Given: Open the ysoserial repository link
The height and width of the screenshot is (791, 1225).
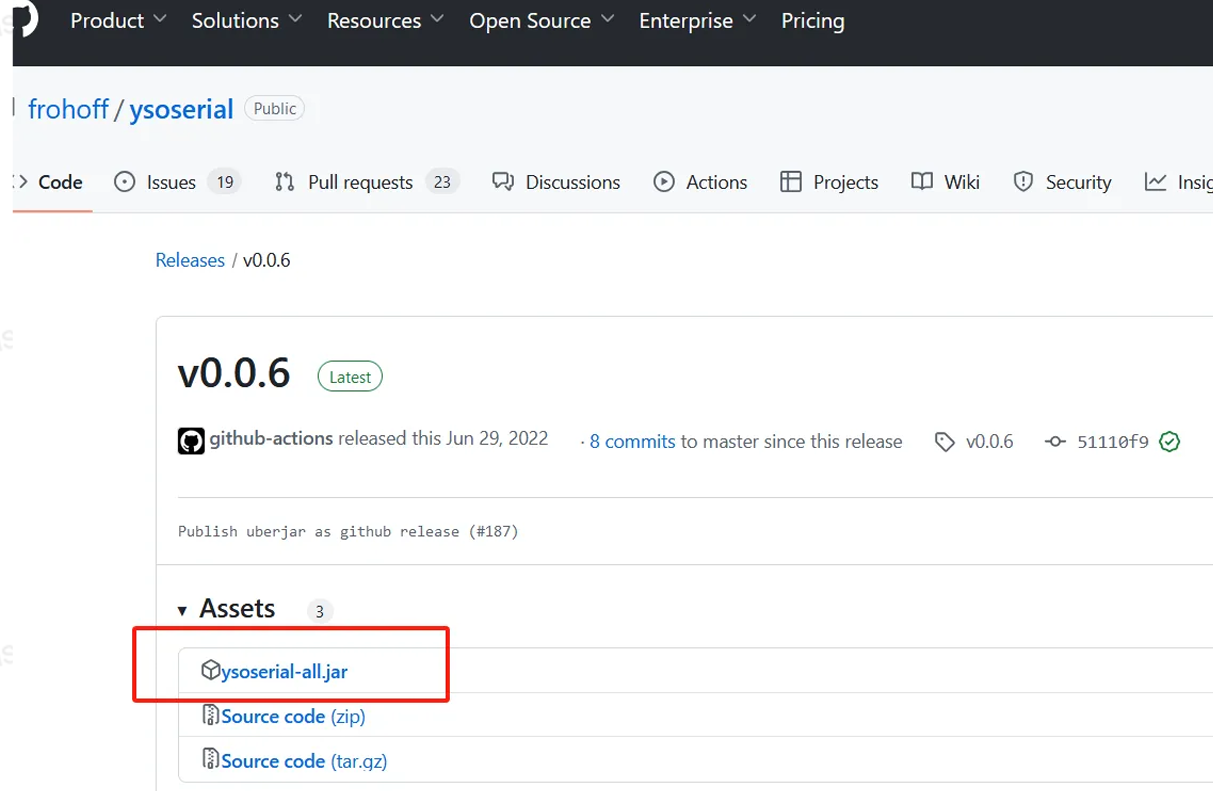Looking at the screenshot, I should click(181, 109).
